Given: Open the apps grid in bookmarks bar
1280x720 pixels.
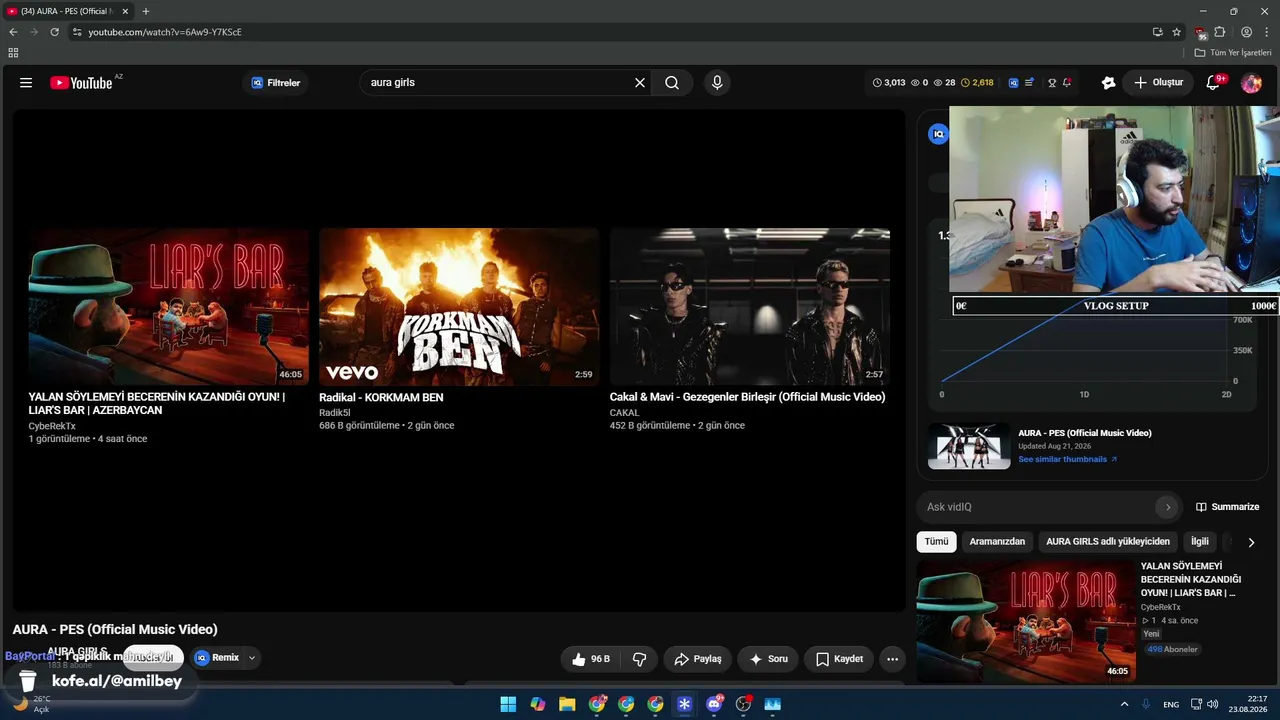Looking at the screenshot, I should pyautogui.click(x=13, y=53).
